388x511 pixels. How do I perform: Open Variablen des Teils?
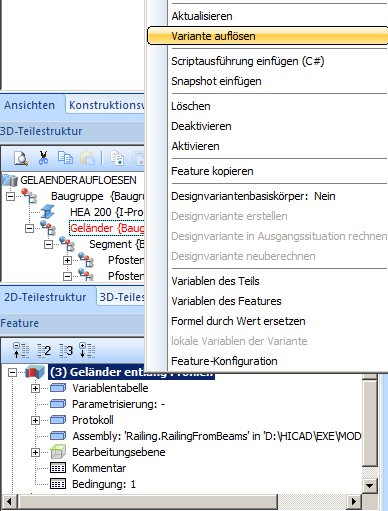(215, 281)
